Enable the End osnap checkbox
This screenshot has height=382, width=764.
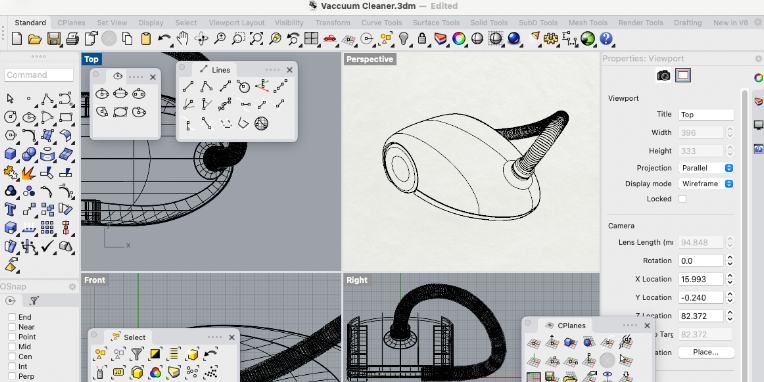point(12,317)
